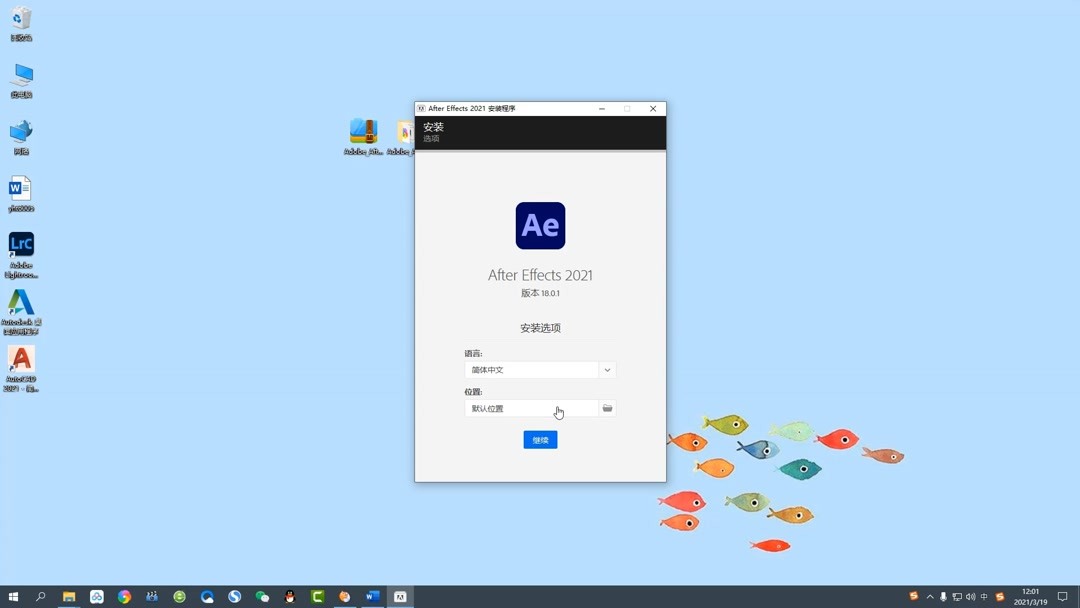Click the taskbar Search icon
The height and width of the screenshot is (608, 1080).
pos(40,598)
